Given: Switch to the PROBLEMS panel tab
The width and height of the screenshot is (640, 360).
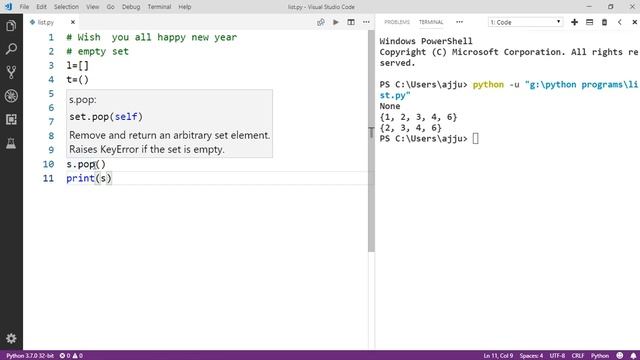Looking at the screenshot, I should tap(397, 22).
